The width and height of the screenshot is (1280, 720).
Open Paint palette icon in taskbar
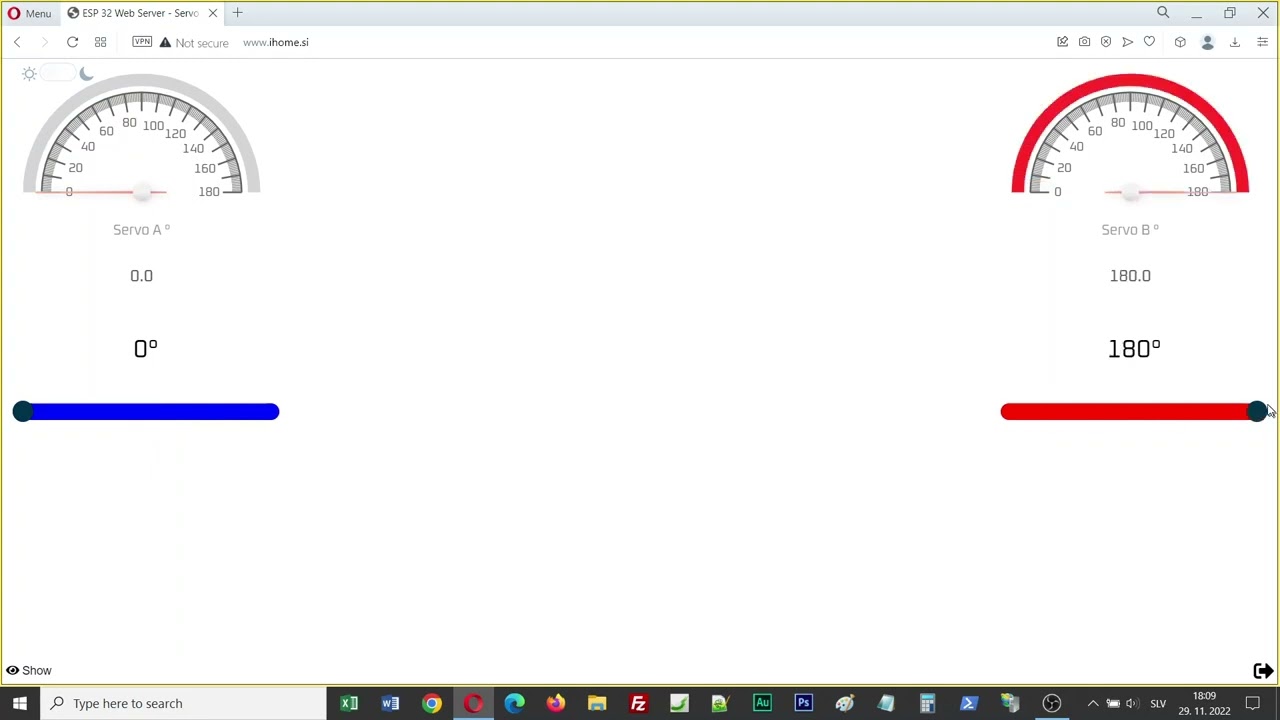[845, 703]
